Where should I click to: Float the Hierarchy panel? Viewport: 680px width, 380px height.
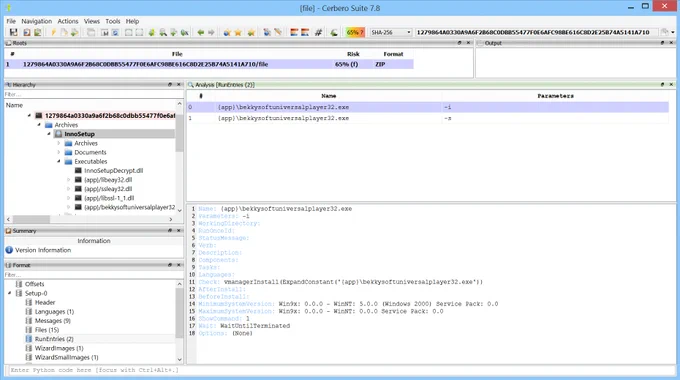(x=170, y=85)
